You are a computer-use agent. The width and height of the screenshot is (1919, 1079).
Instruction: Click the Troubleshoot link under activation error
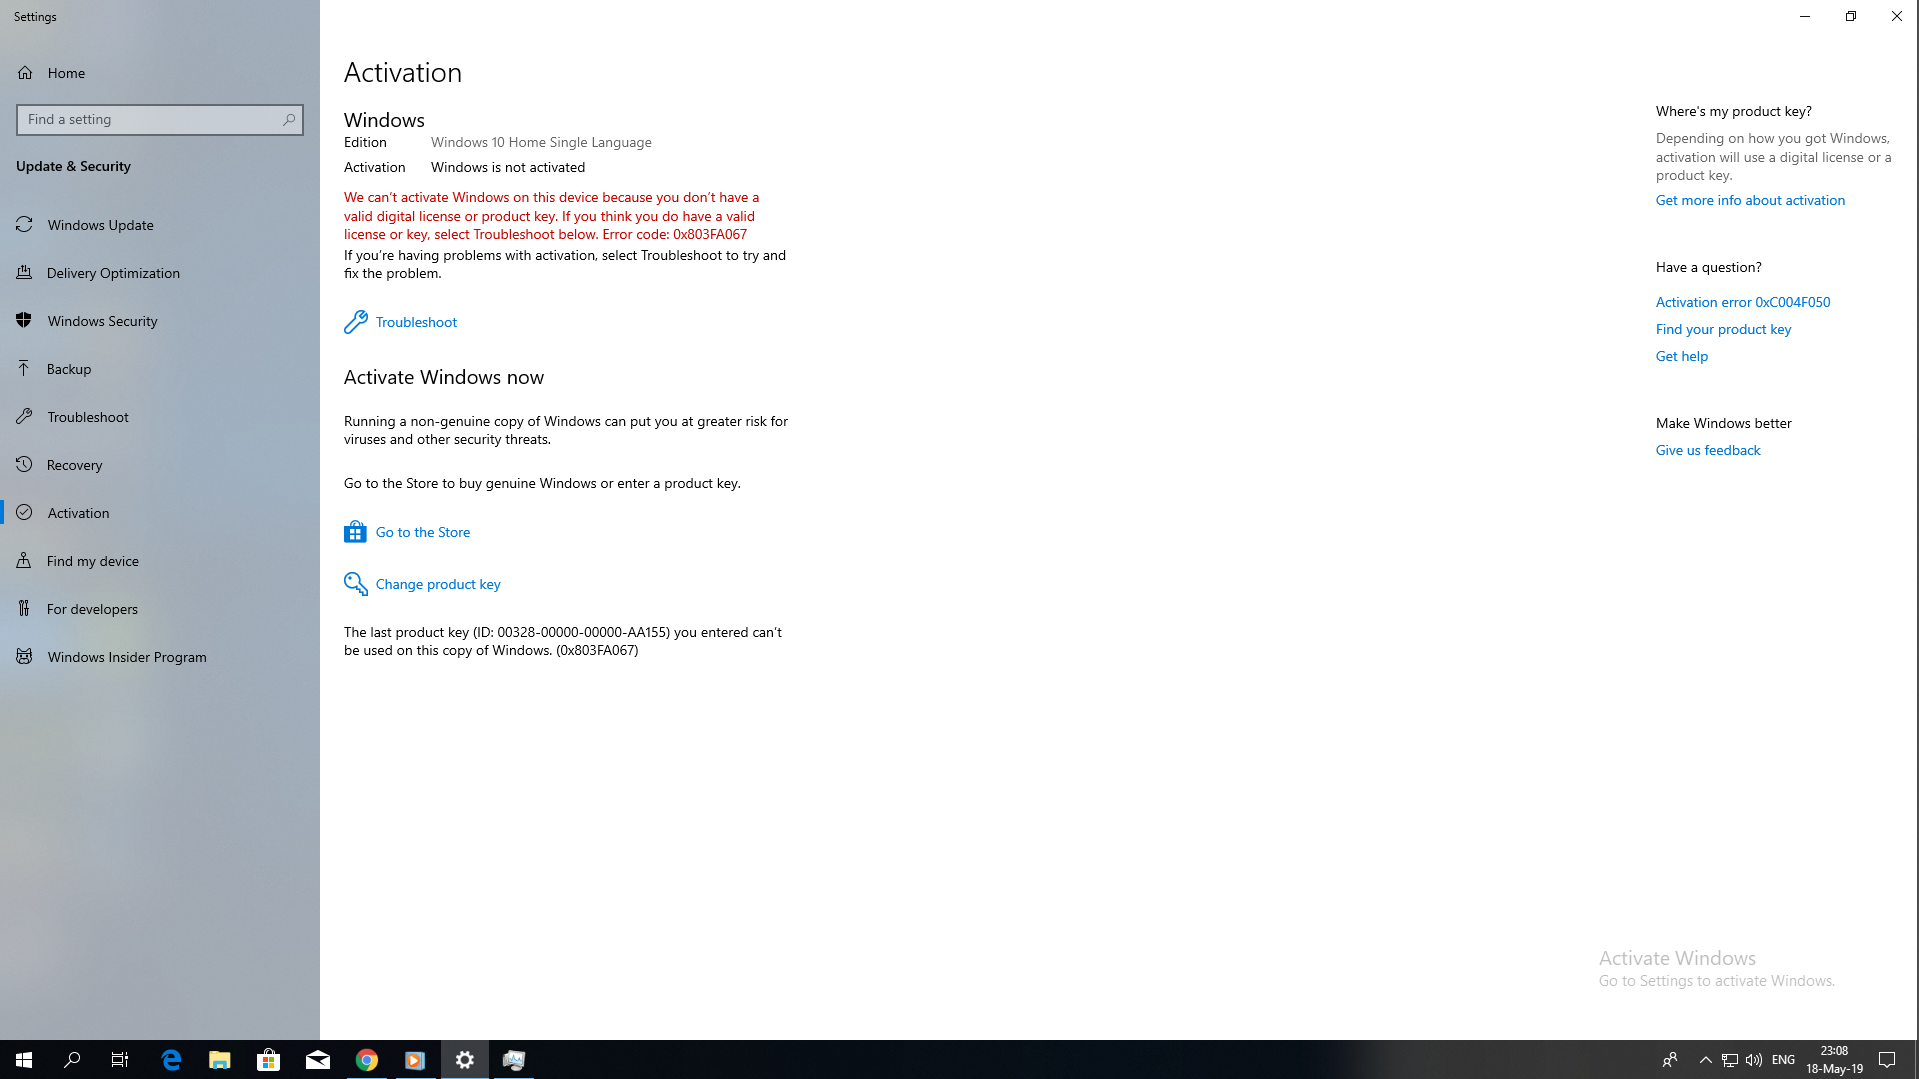point(416,322)
